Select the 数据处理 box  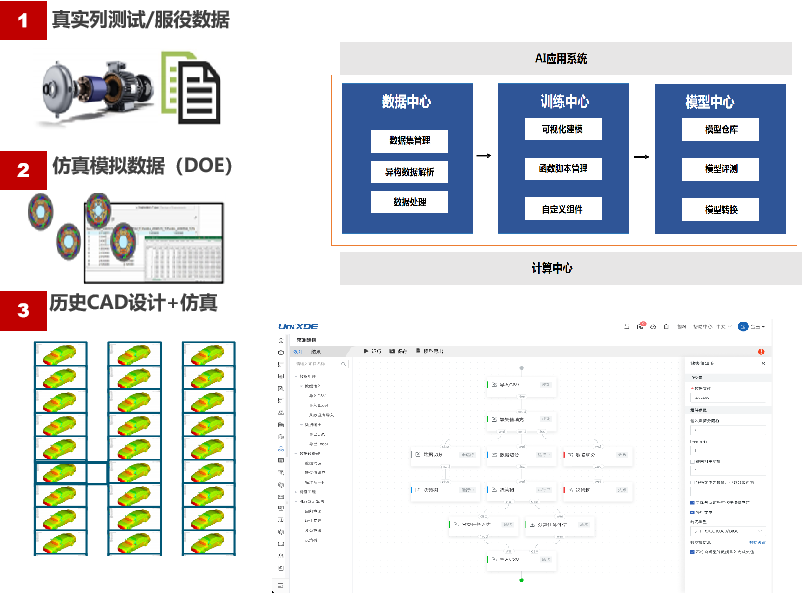409,202
